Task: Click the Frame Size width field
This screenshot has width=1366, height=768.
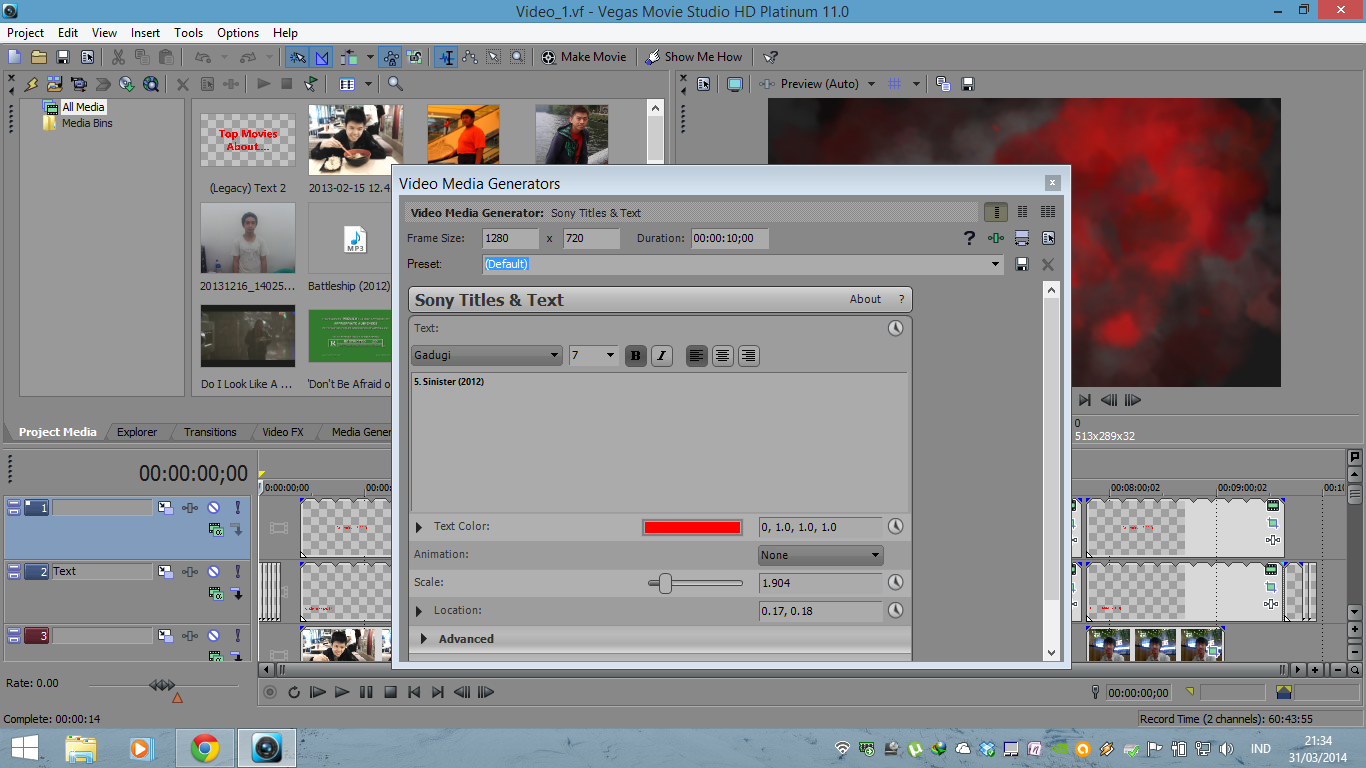Action: (509, 239)
